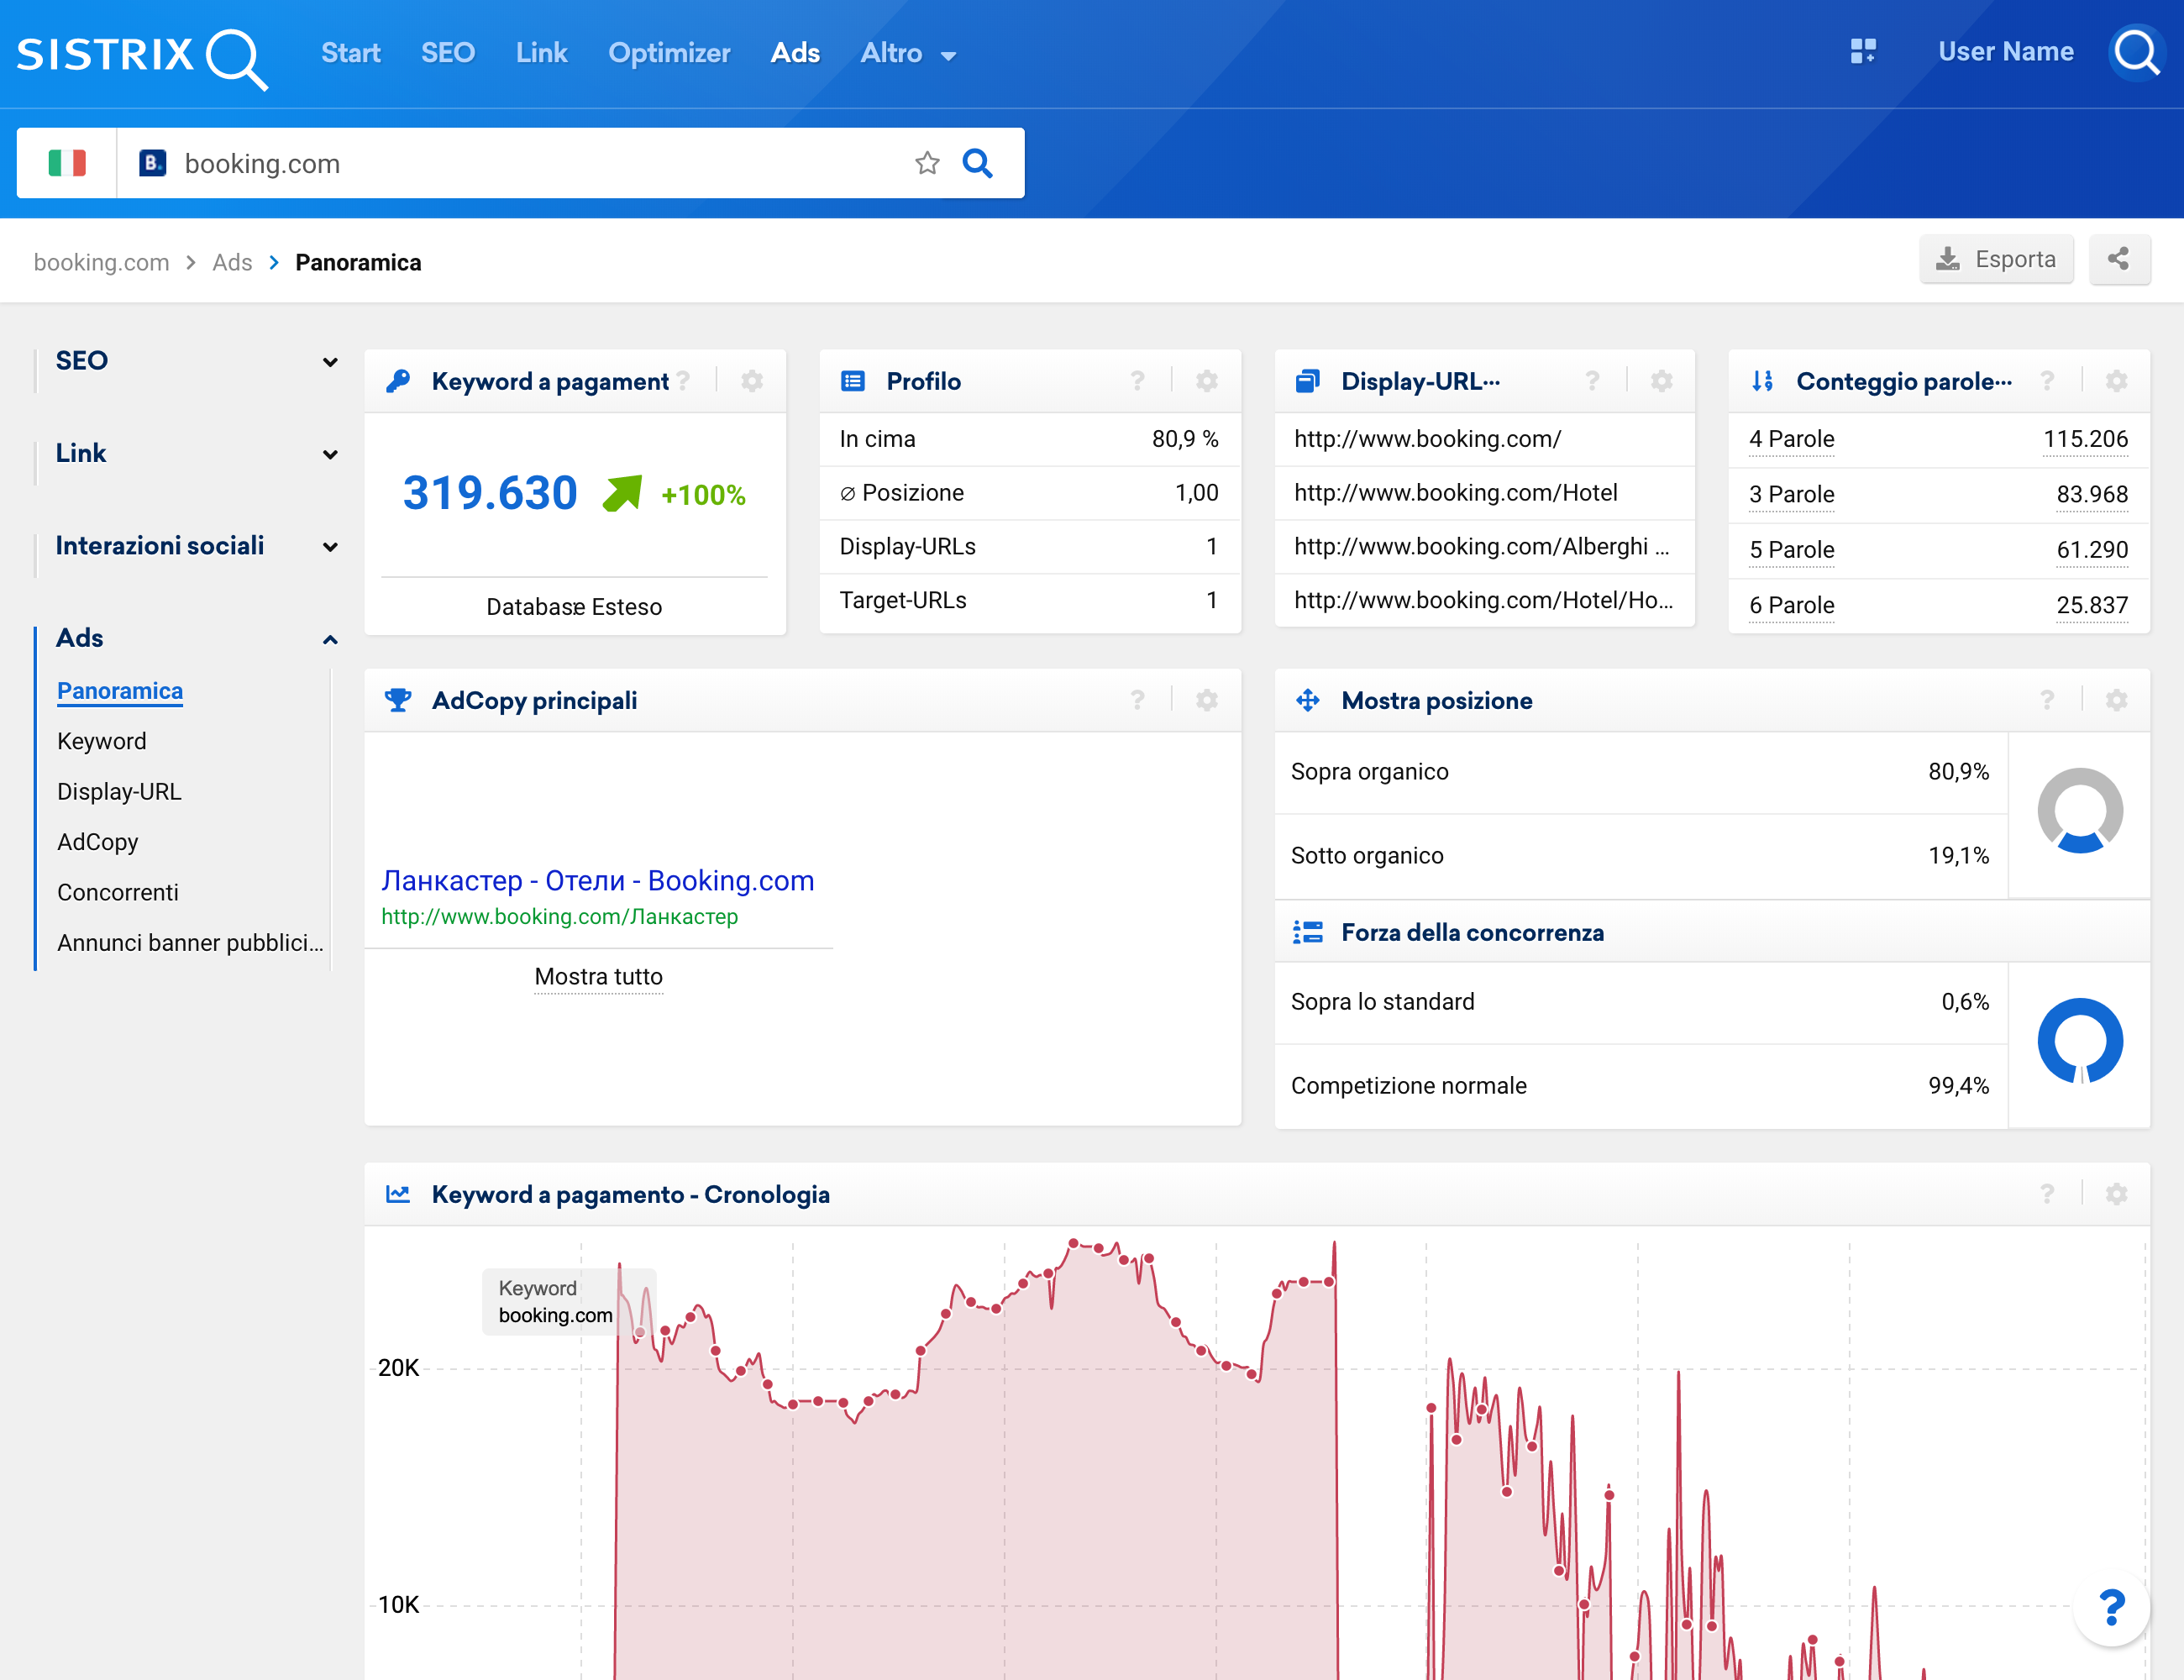Open the Optimizer navigation tab
Screen dimensions: 2184x1680
[x=669, y=53]
